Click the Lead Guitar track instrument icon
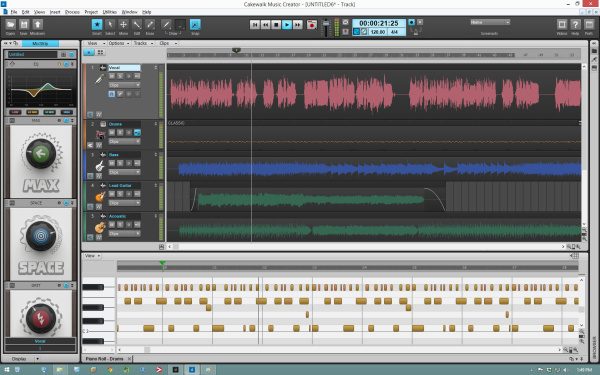This screenshot has height=375, width=600. [x=100, y=197]
